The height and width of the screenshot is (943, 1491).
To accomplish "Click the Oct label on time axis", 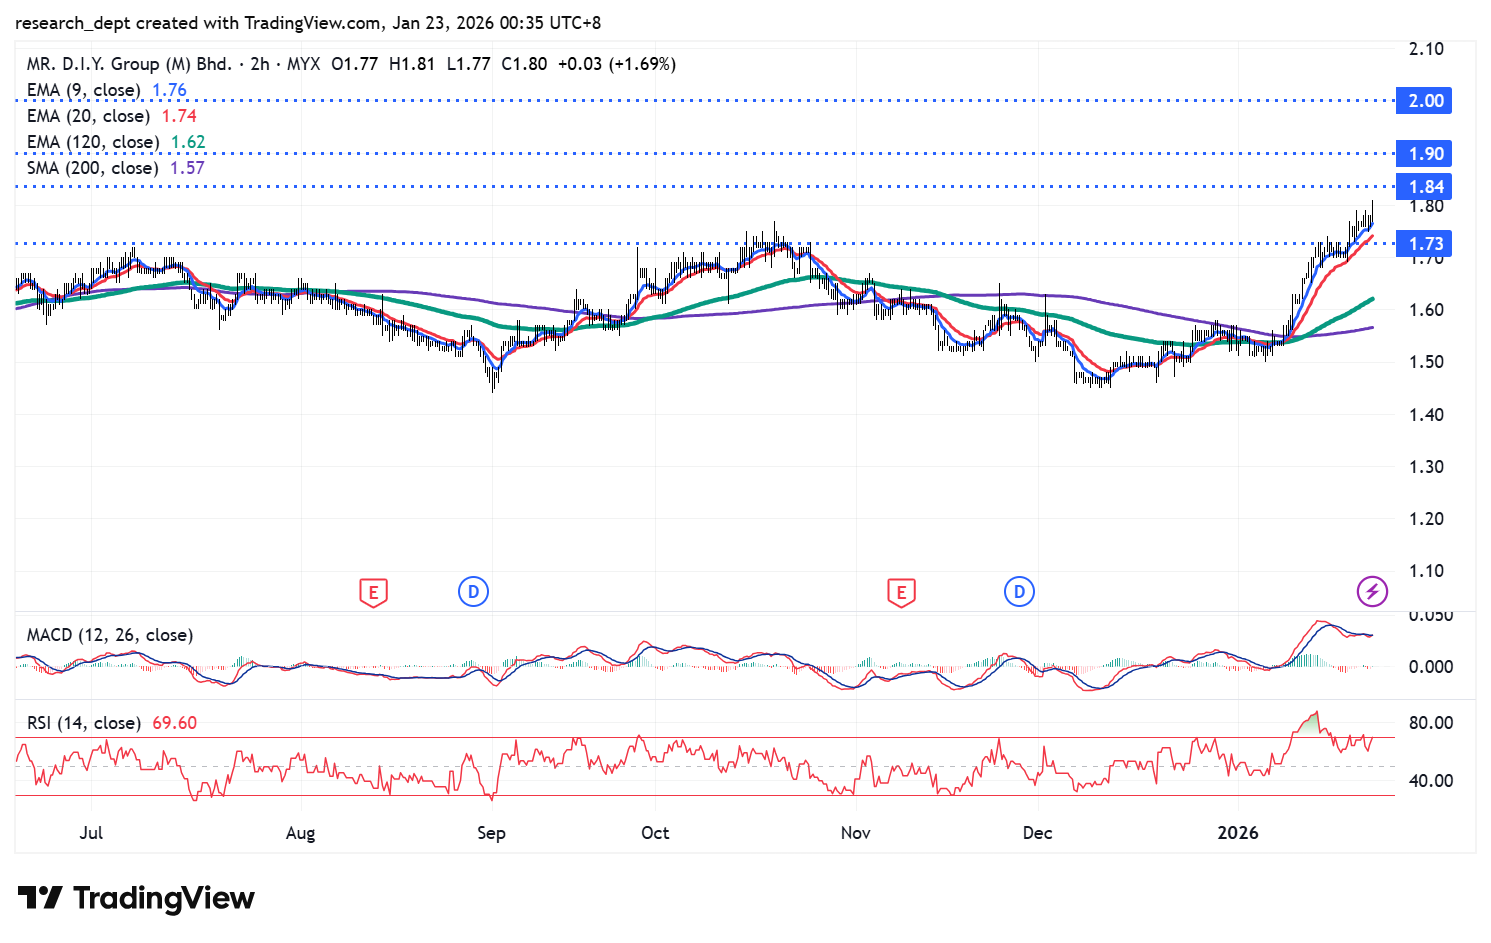I will pyautogui.click(x=655, y=833).
